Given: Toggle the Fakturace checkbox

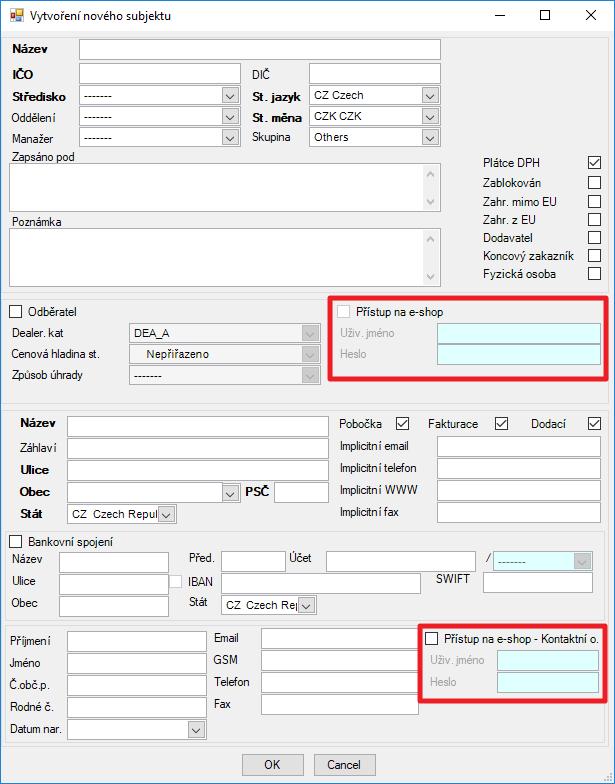Looking at the screenshot, I should tap(501, 424).
